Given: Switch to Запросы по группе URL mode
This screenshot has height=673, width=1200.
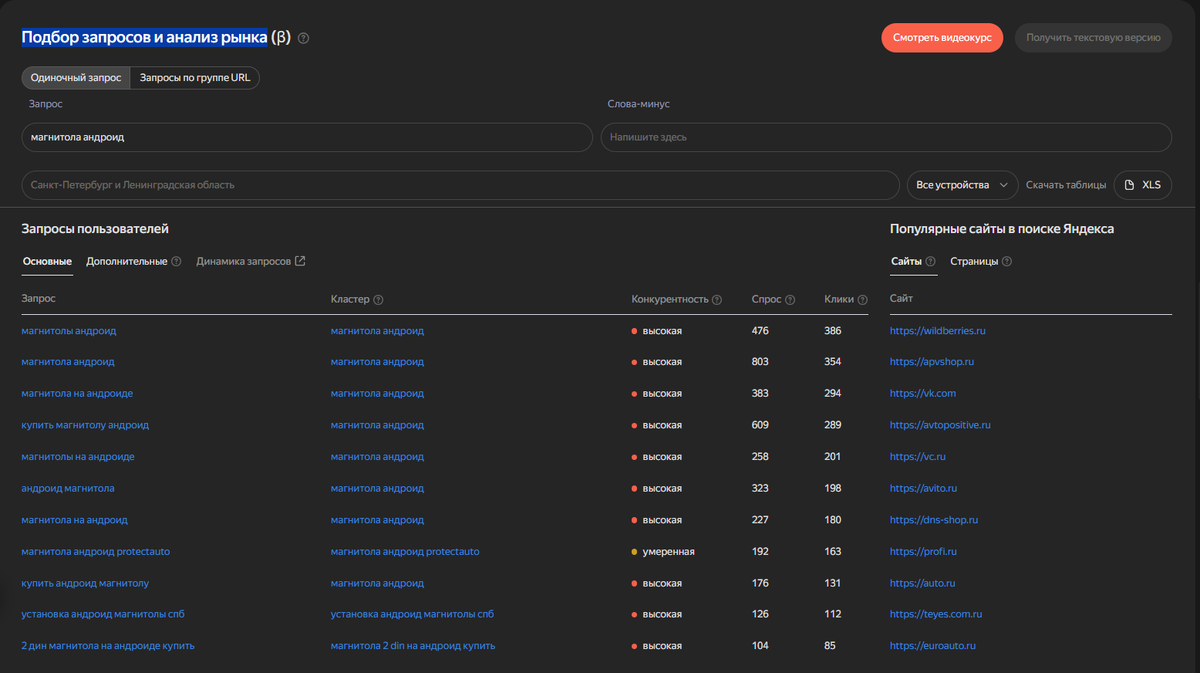Looking at the screenshot, I should [x=194, y=78].
